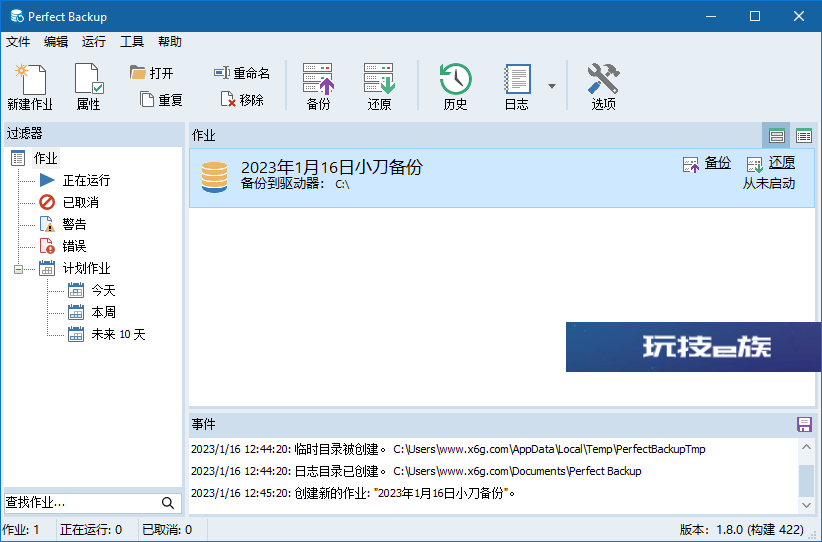Filter jobs by 警告
This screenshot has height=542, width=822.
coord(74,224)
